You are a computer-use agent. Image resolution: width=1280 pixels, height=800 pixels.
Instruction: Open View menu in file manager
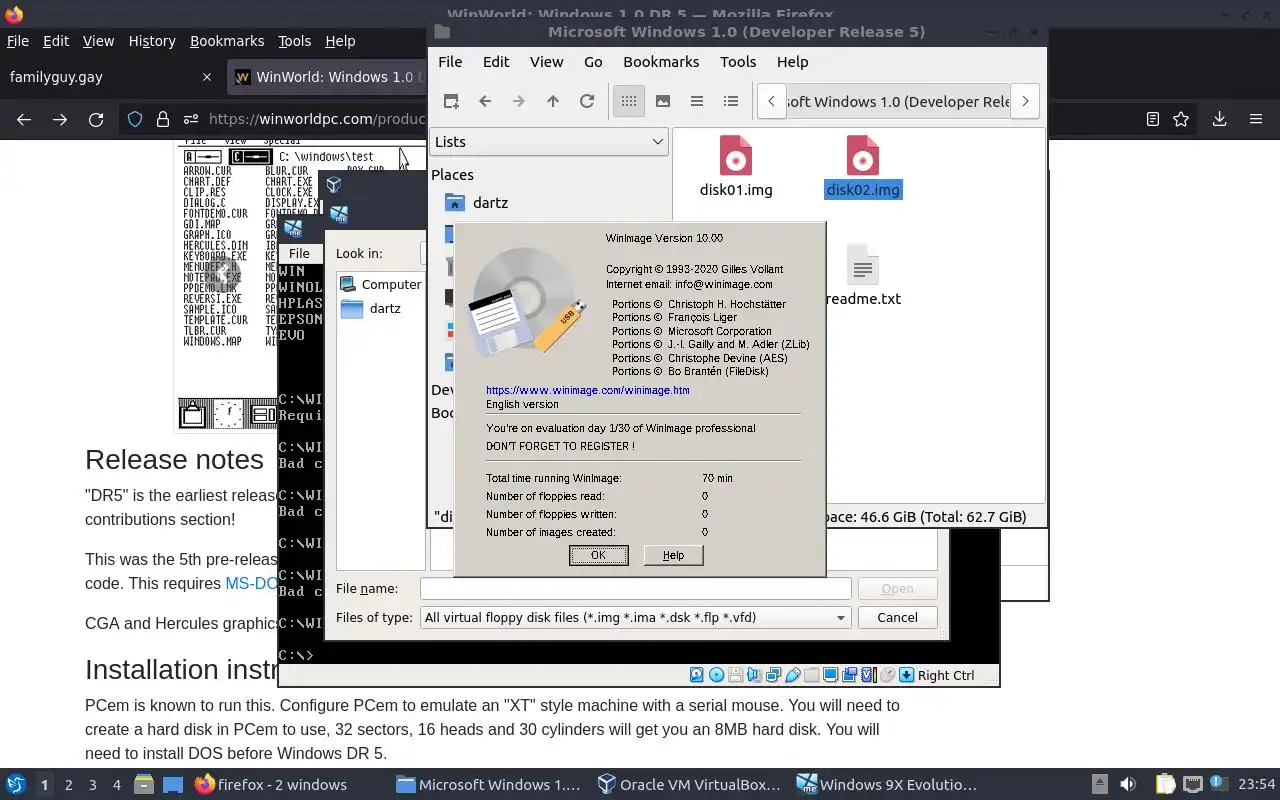click(546, 61)
